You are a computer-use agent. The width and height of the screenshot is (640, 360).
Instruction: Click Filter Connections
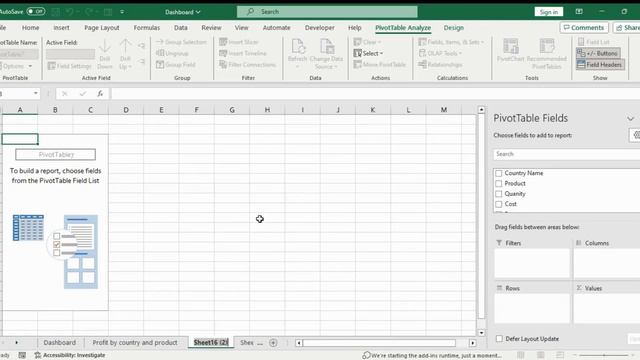[x=248, y=64]
